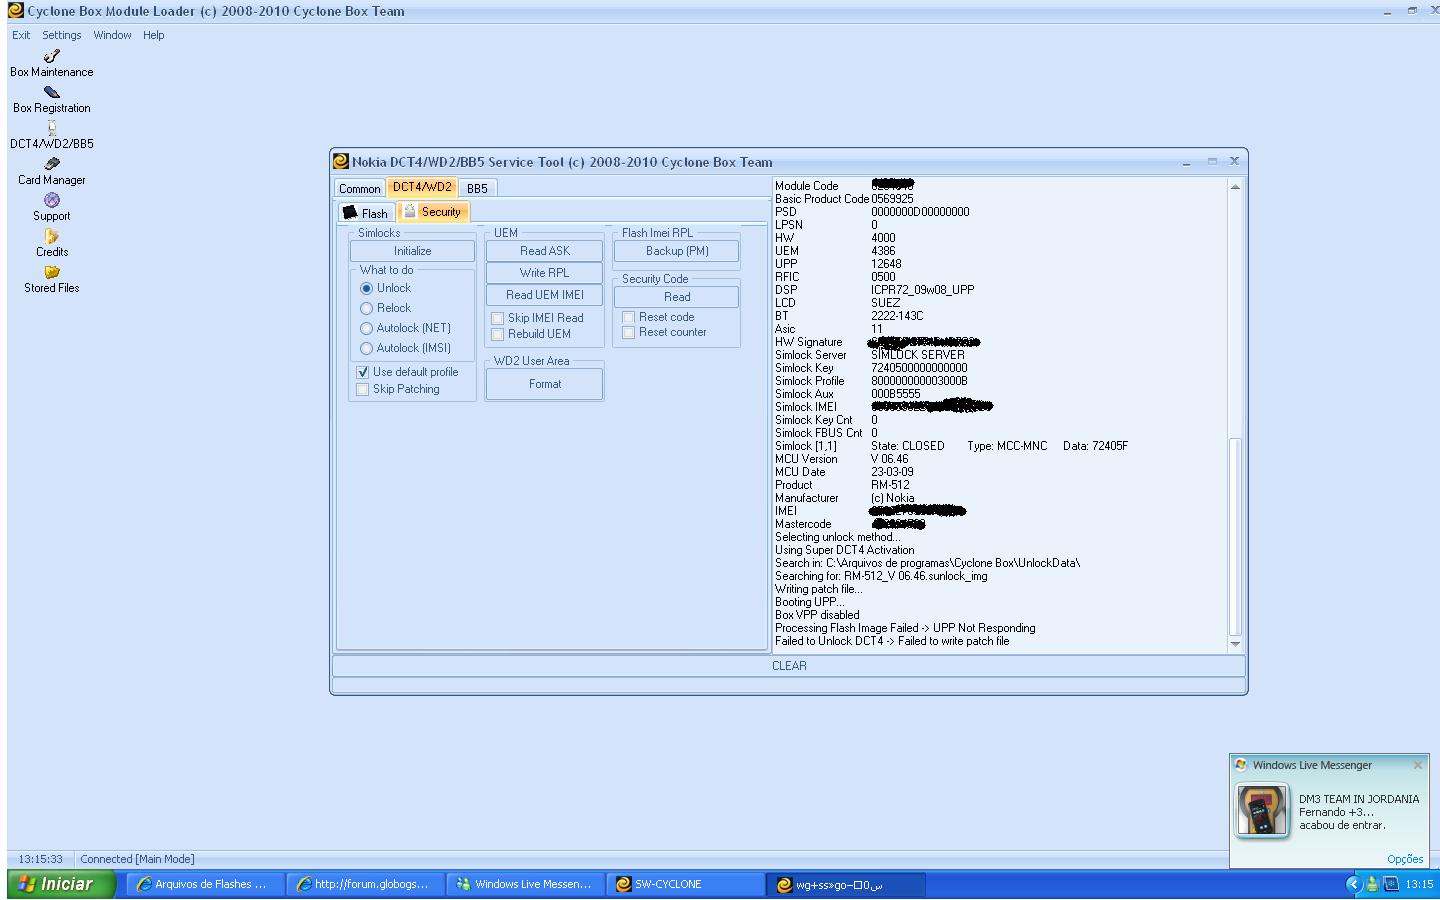Click the Read UEM IMEI button
Screen dimensions: 1440x900
point(545,295)
